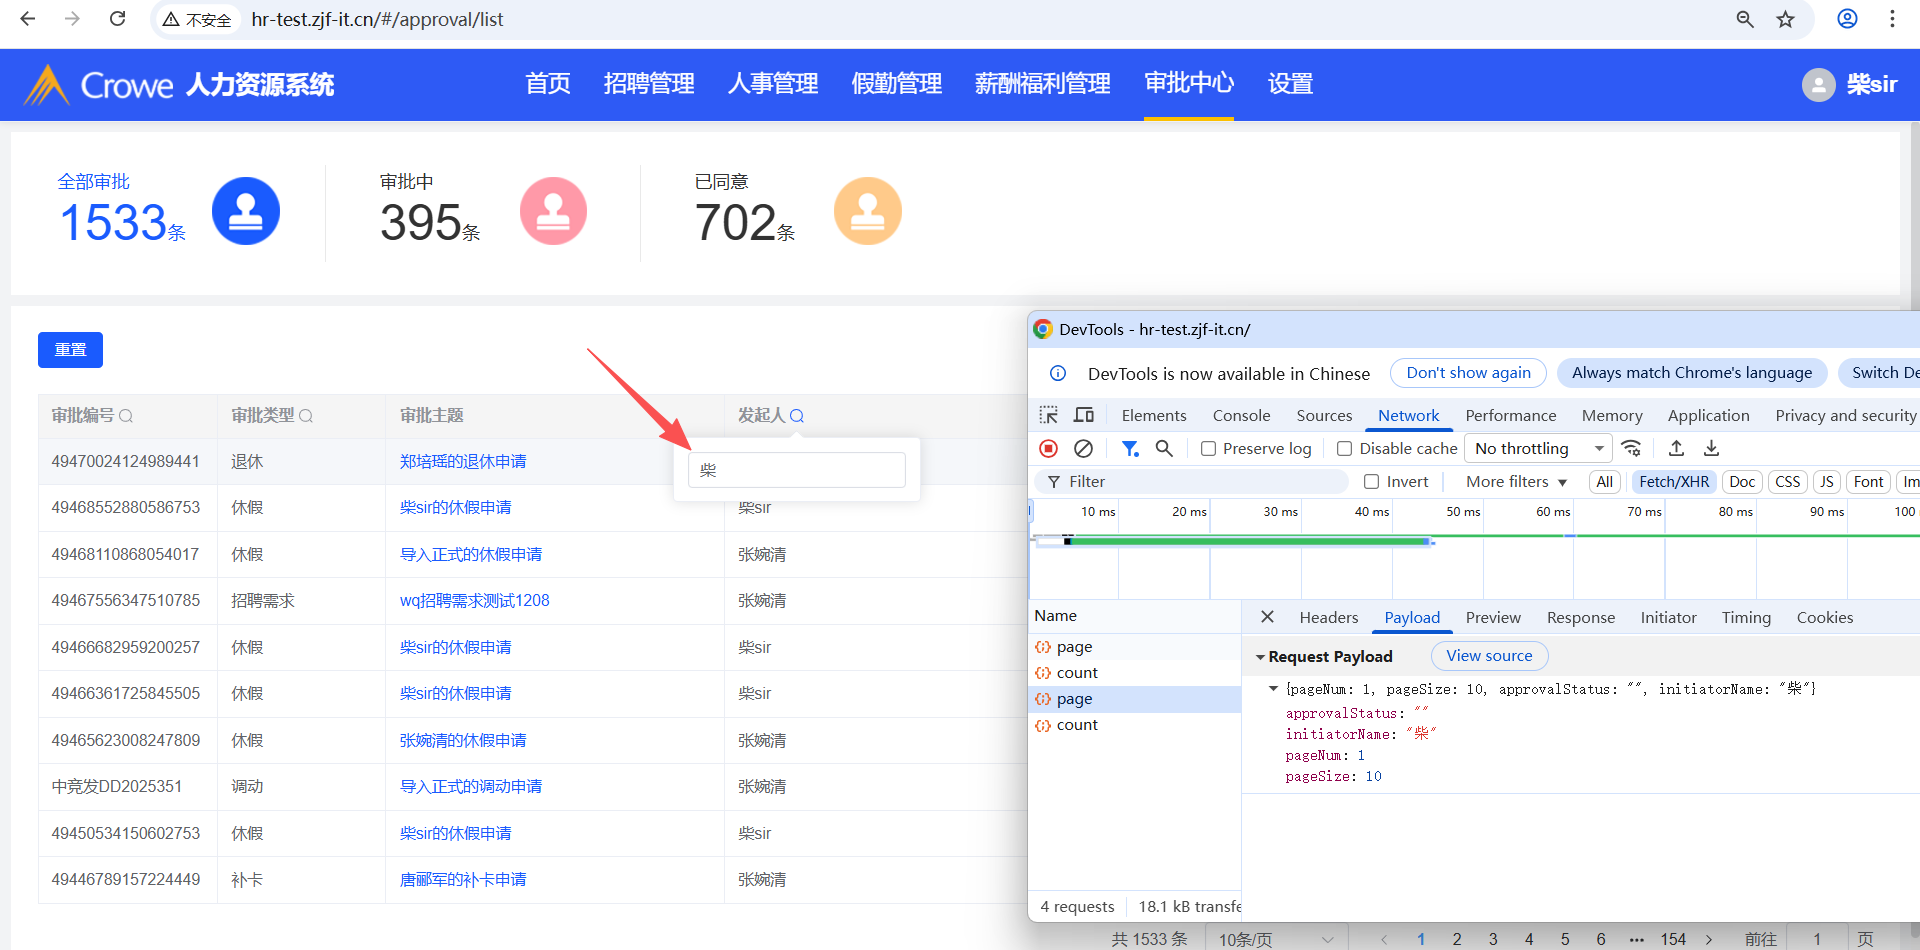The height and width of the screenshot is (950, 1920).
Task: Reload the page with the refresh icon
Action: pyautogui.click(x=117, y=19)
